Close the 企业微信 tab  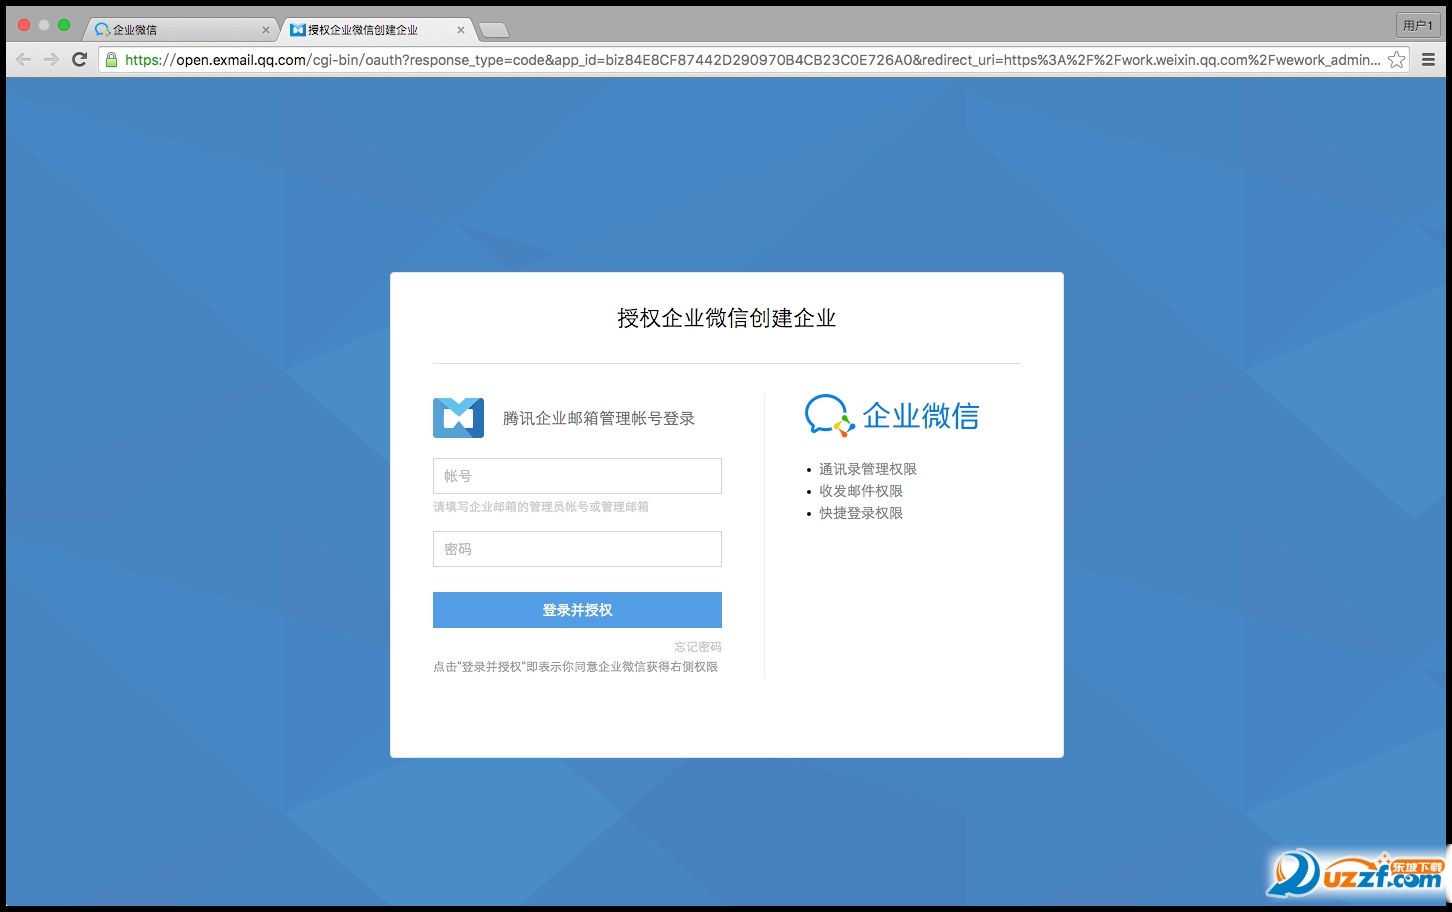[x=265, y=30]
